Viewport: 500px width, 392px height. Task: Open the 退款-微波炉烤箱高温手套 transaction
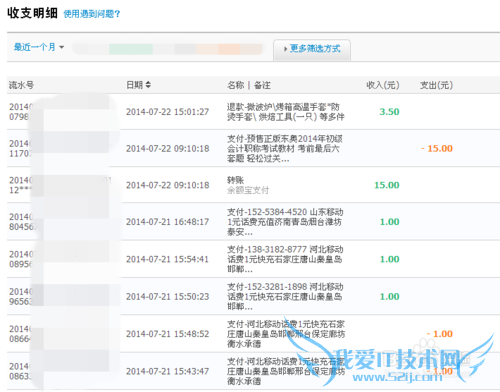[x=286, y=112]
